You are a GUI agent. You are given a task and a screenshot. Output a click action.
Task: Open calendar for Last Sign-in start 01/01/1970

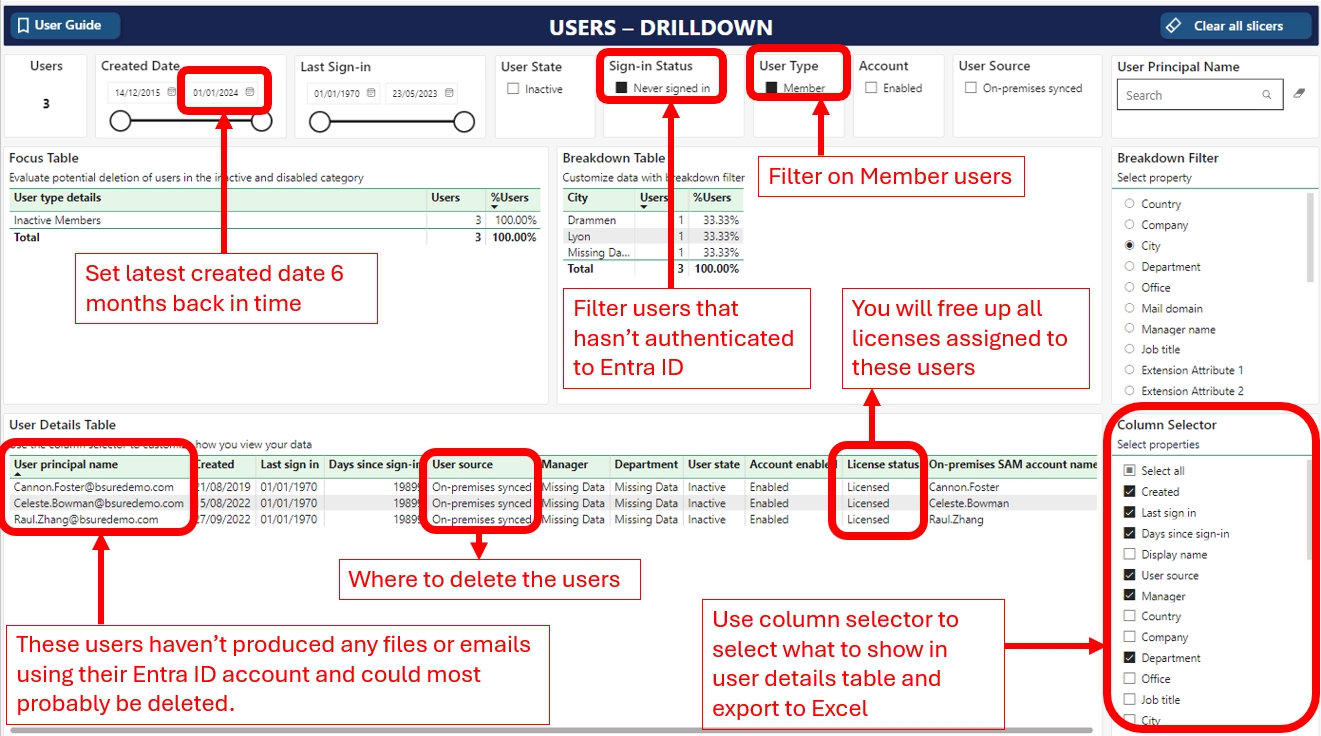pos(371,94)
